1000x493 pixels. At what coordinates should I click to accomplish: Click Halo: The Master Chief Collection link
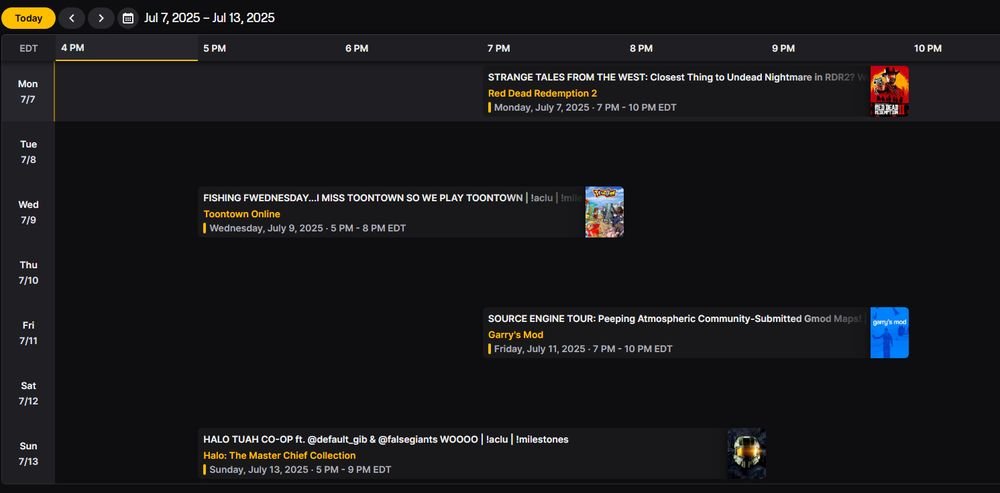coord(279,455)
